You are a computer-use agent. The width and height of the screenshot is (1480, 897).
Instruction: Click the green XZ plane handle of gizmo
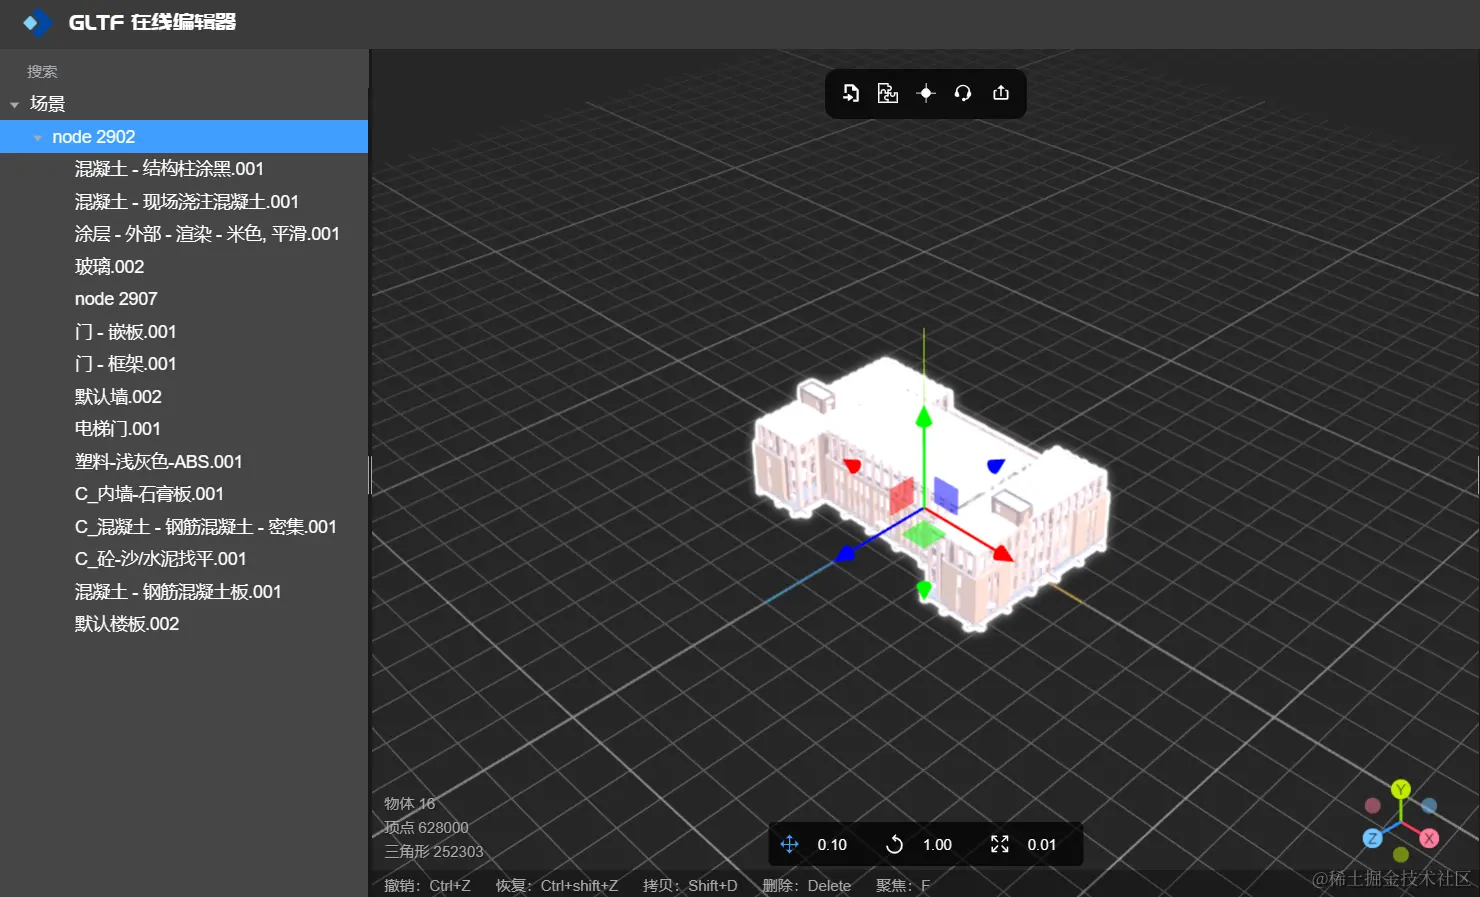click(923, 533)
